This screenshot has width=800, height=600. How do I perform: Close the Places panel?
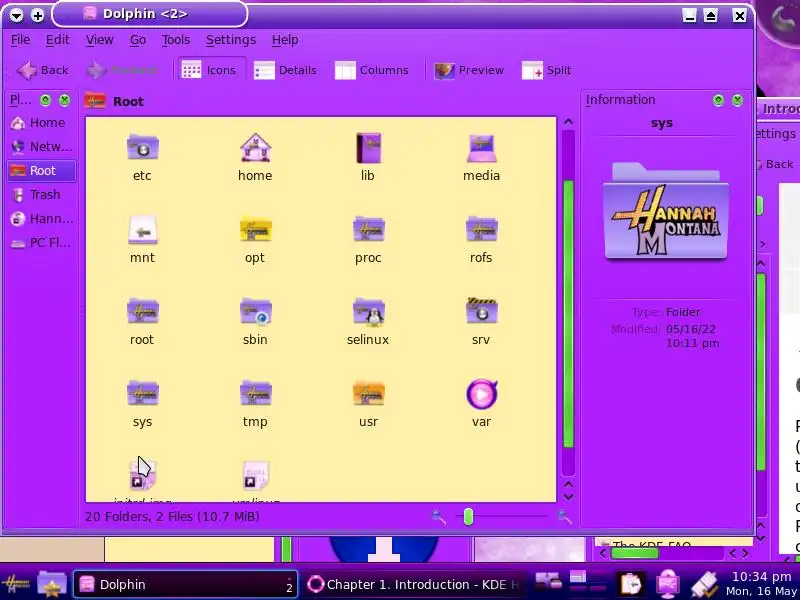(x=64, y=100)
